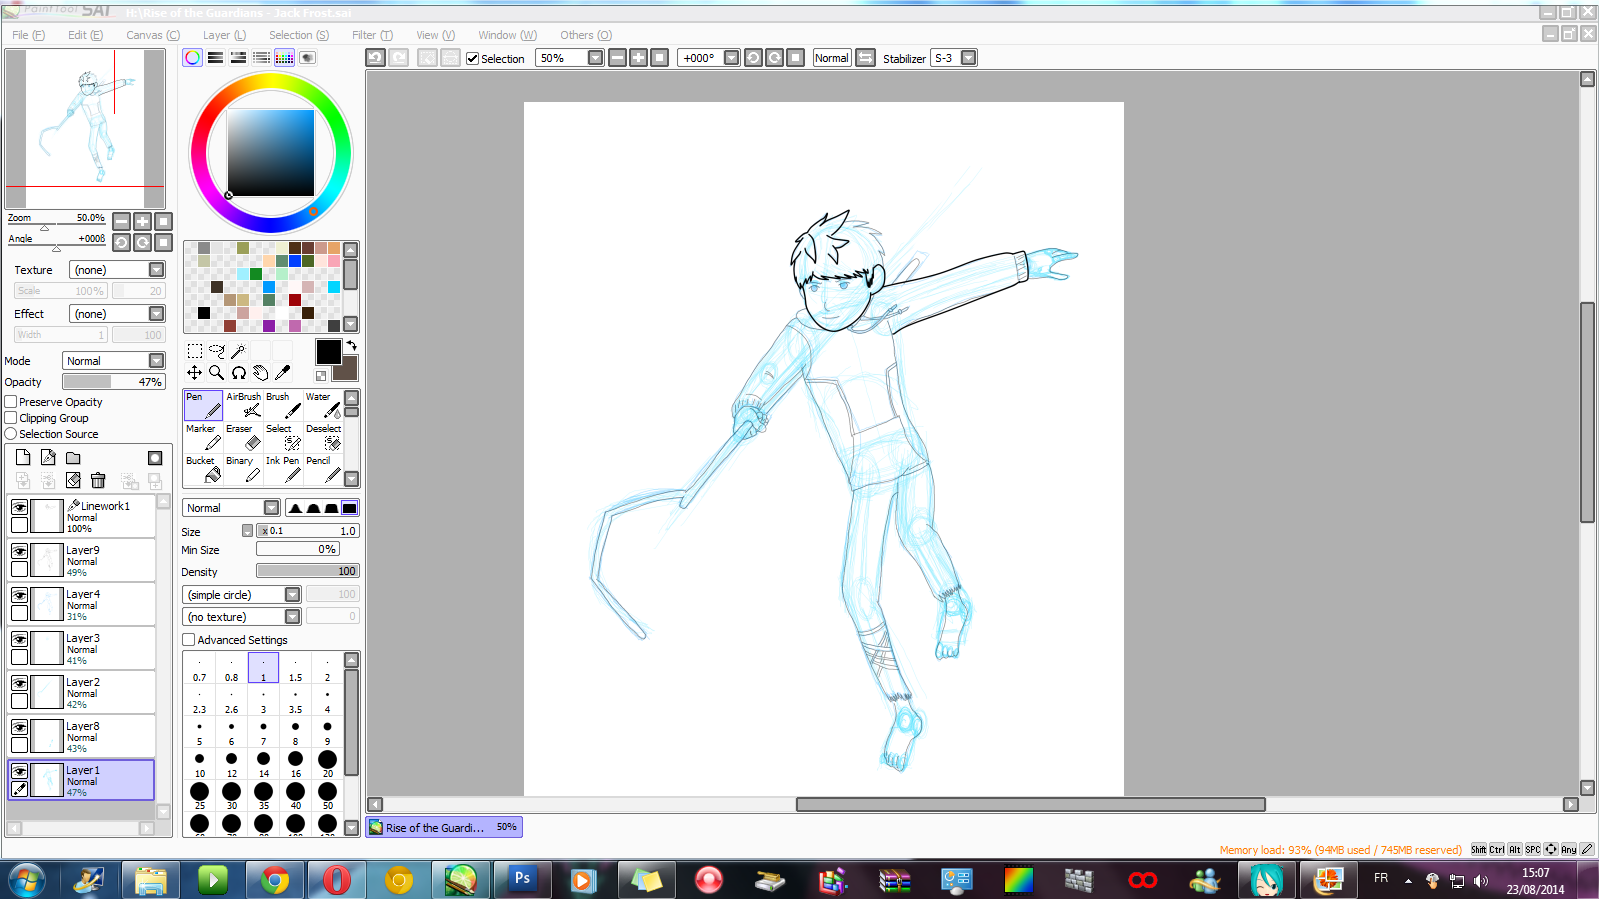Viewport: 1599px width, 899px height.
Task: Enable Clipping Group
Action: coord(11,418)
